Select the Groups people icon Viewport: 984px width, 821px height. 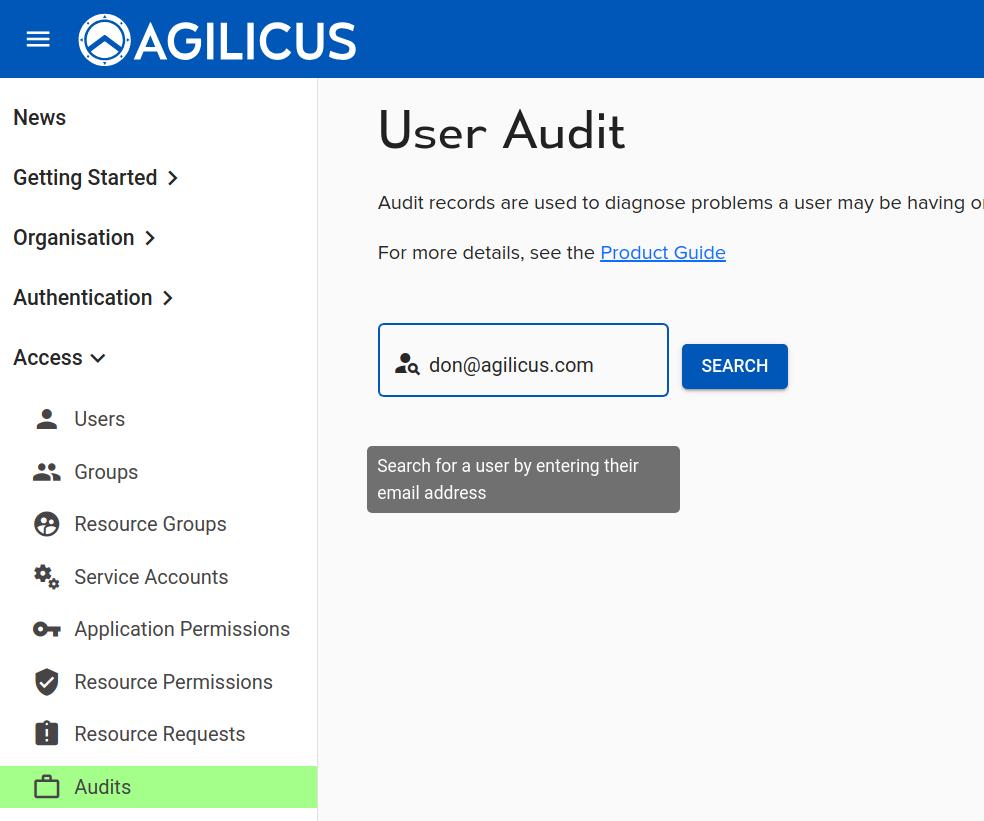[46, 472]
